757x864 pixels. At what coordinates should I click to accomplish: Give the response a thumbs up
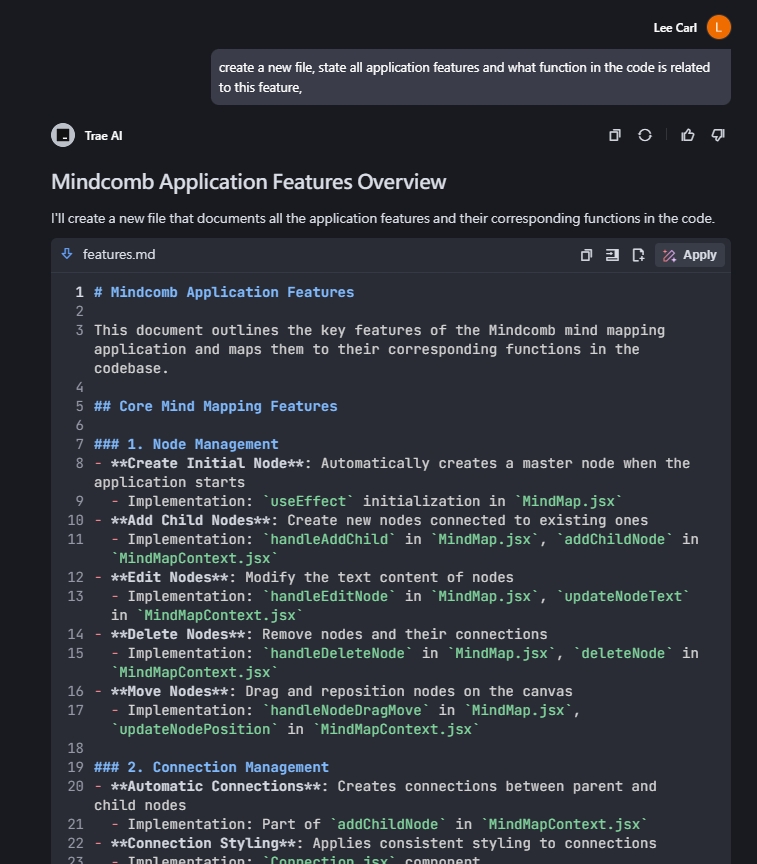click(688, 135)
